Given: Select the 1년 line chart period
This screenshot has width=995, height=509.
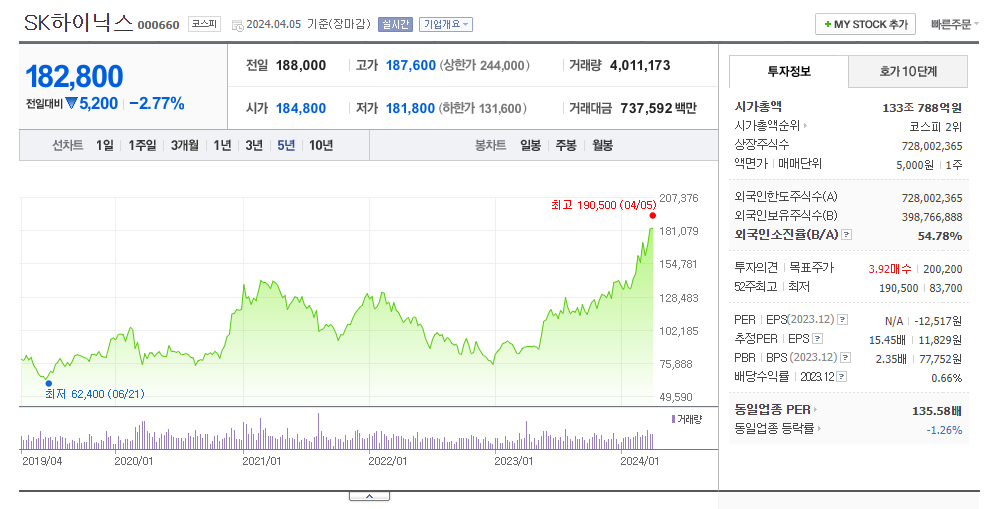Looking at the screenshot, I should 222,145.
